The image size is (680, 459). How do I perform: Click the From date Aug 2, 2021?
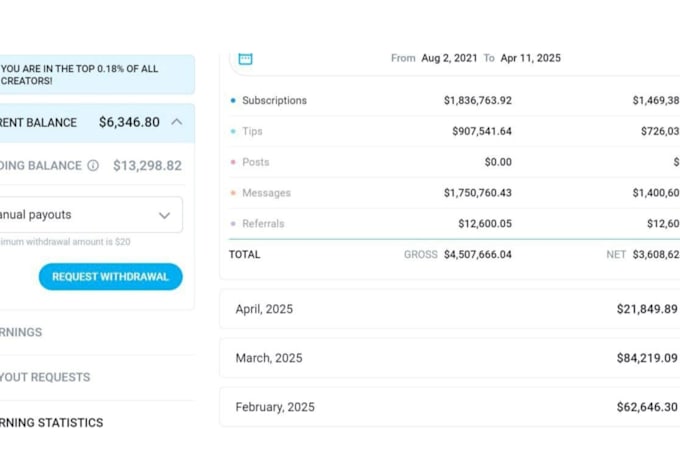449,58
